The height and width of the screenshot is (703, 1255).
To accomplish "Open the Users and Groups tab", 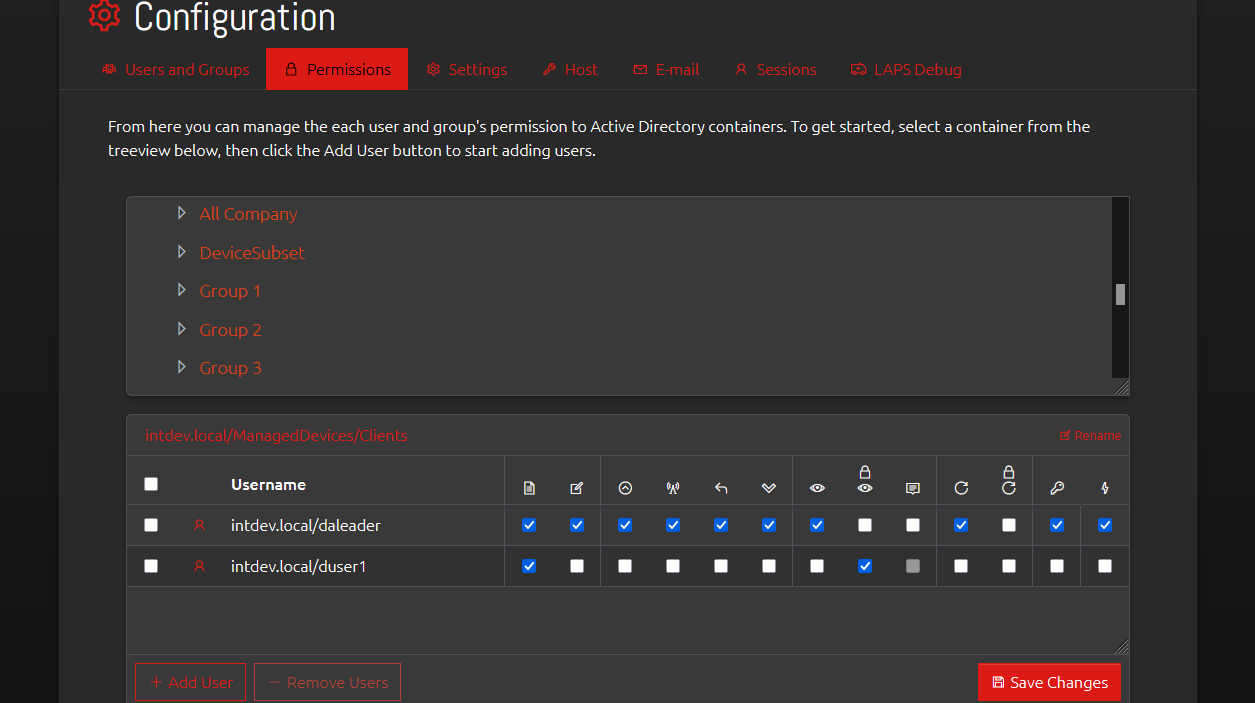I will [176, 69].
